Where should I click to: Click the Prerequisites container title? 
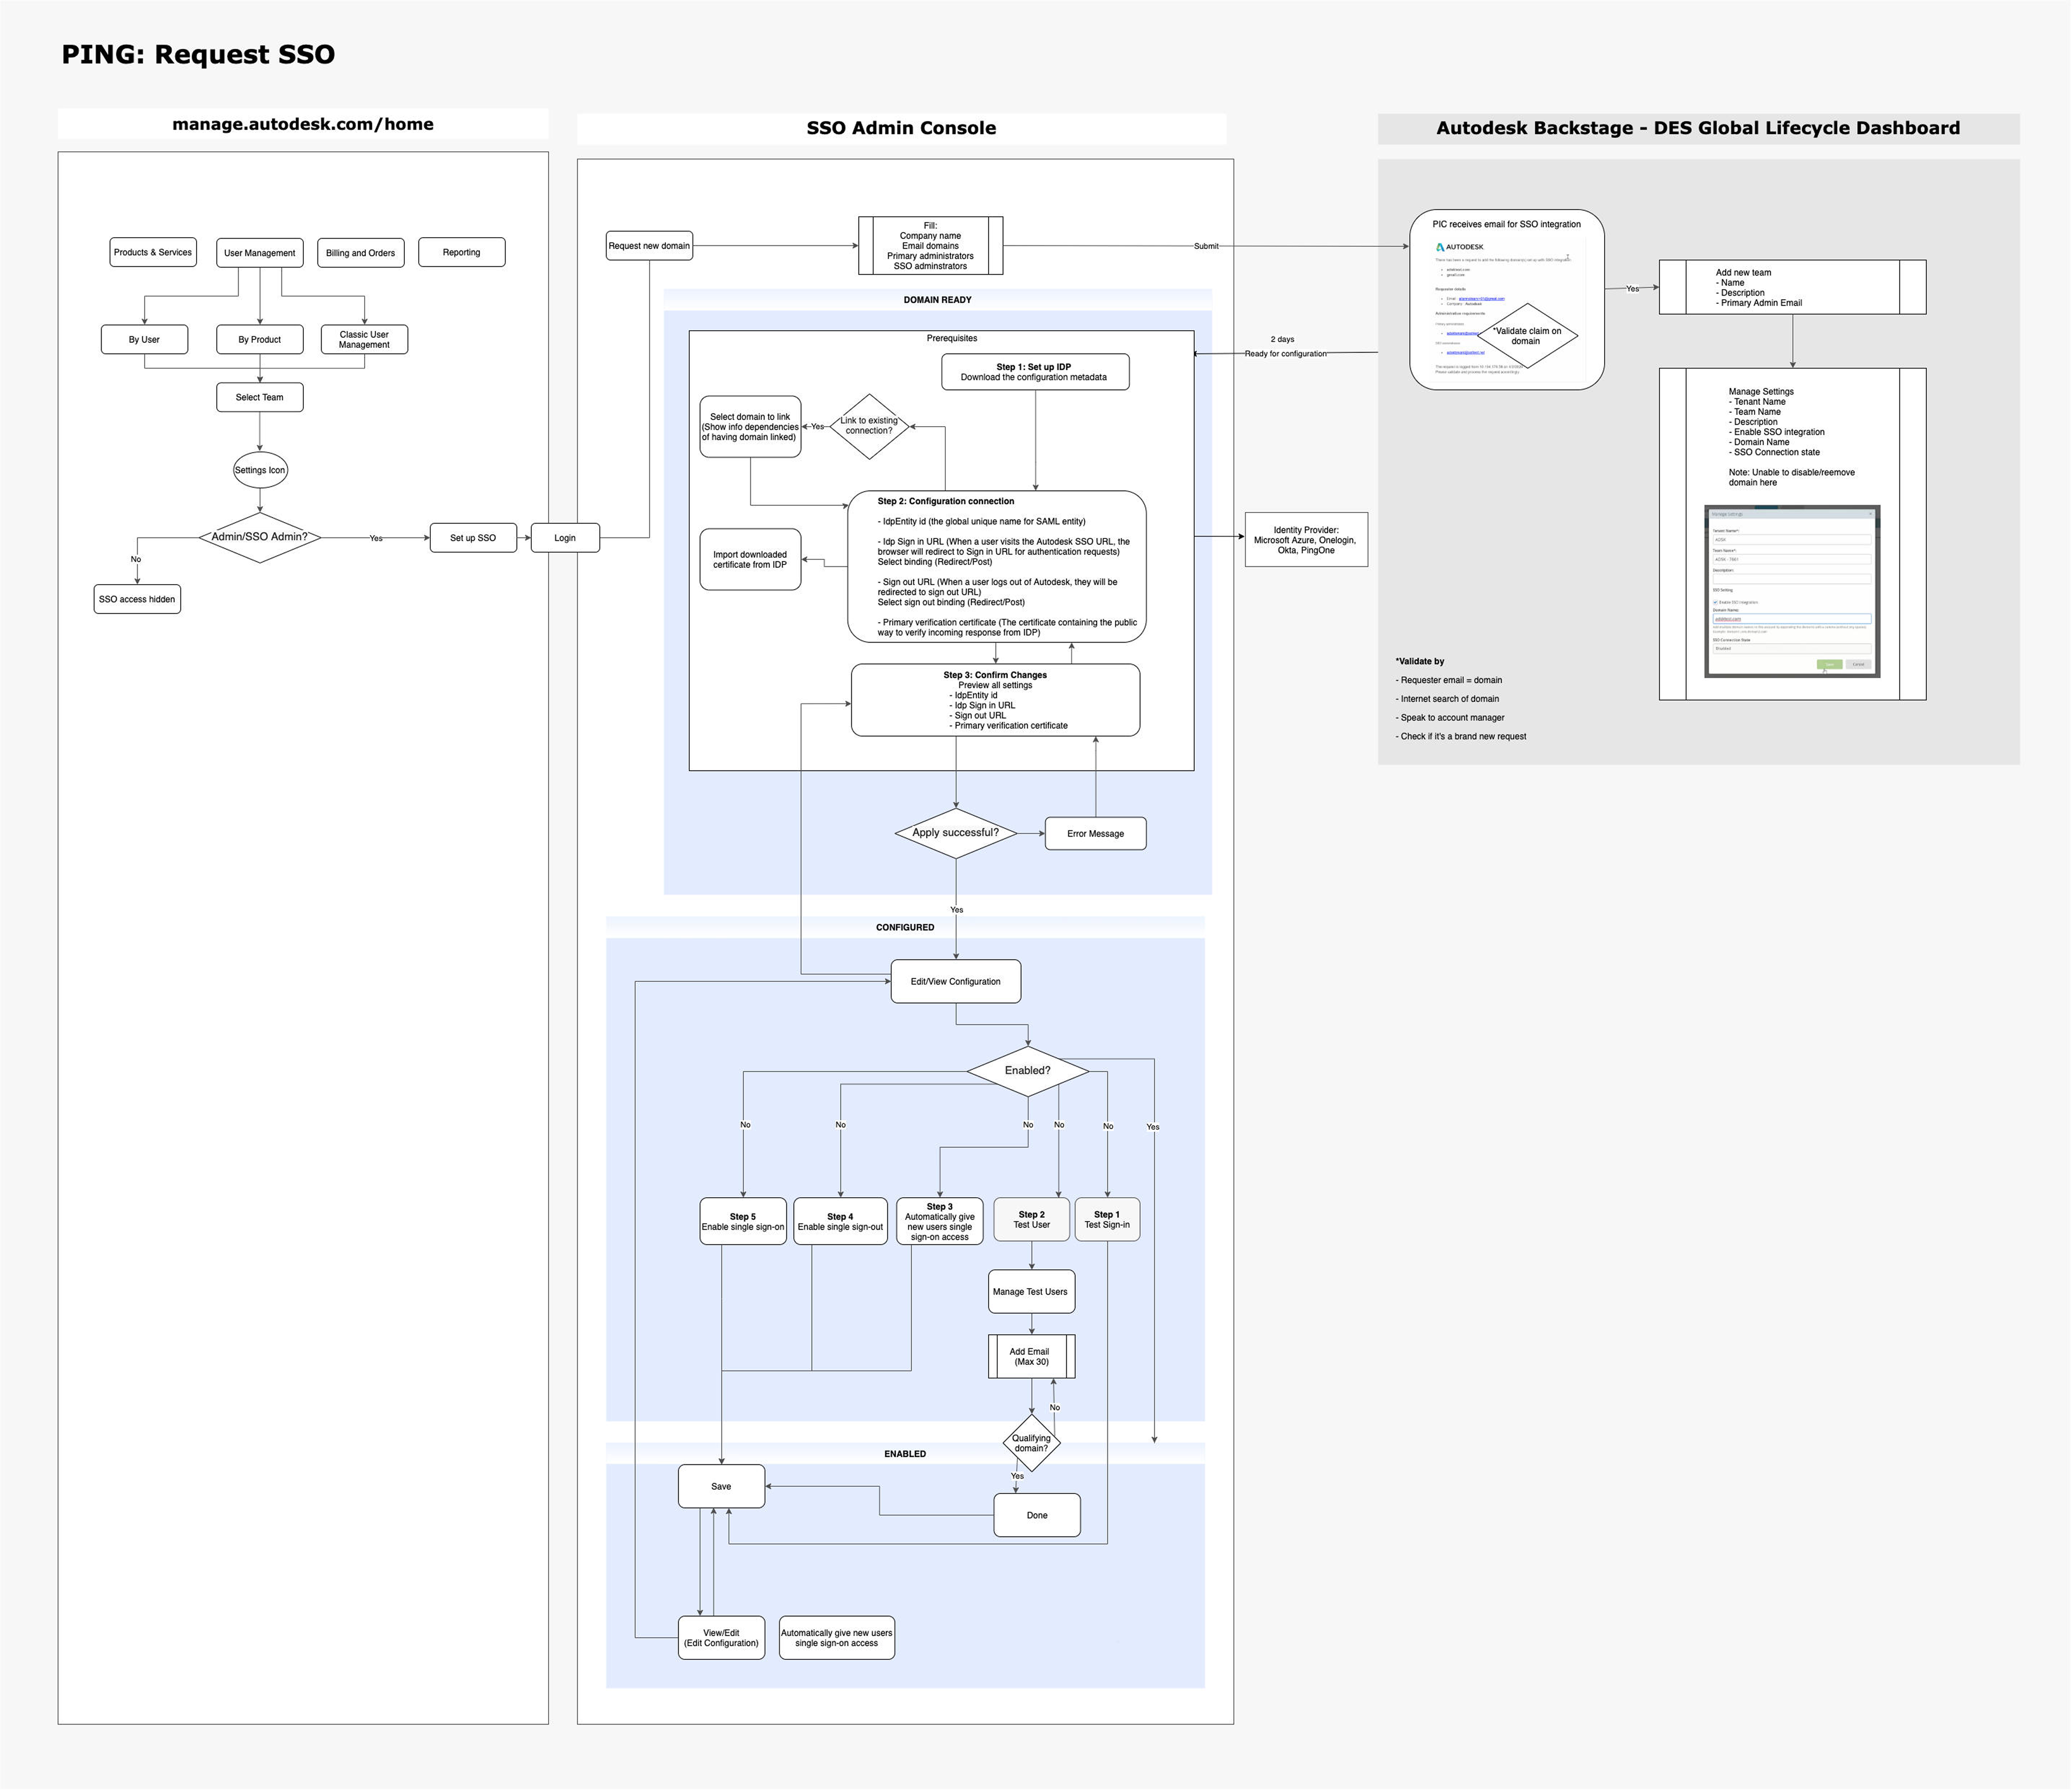coord(952,338)
